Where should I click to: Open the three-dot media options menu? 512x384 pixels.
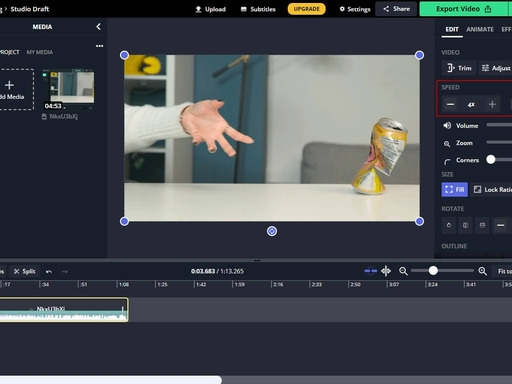tap(99, 46)
